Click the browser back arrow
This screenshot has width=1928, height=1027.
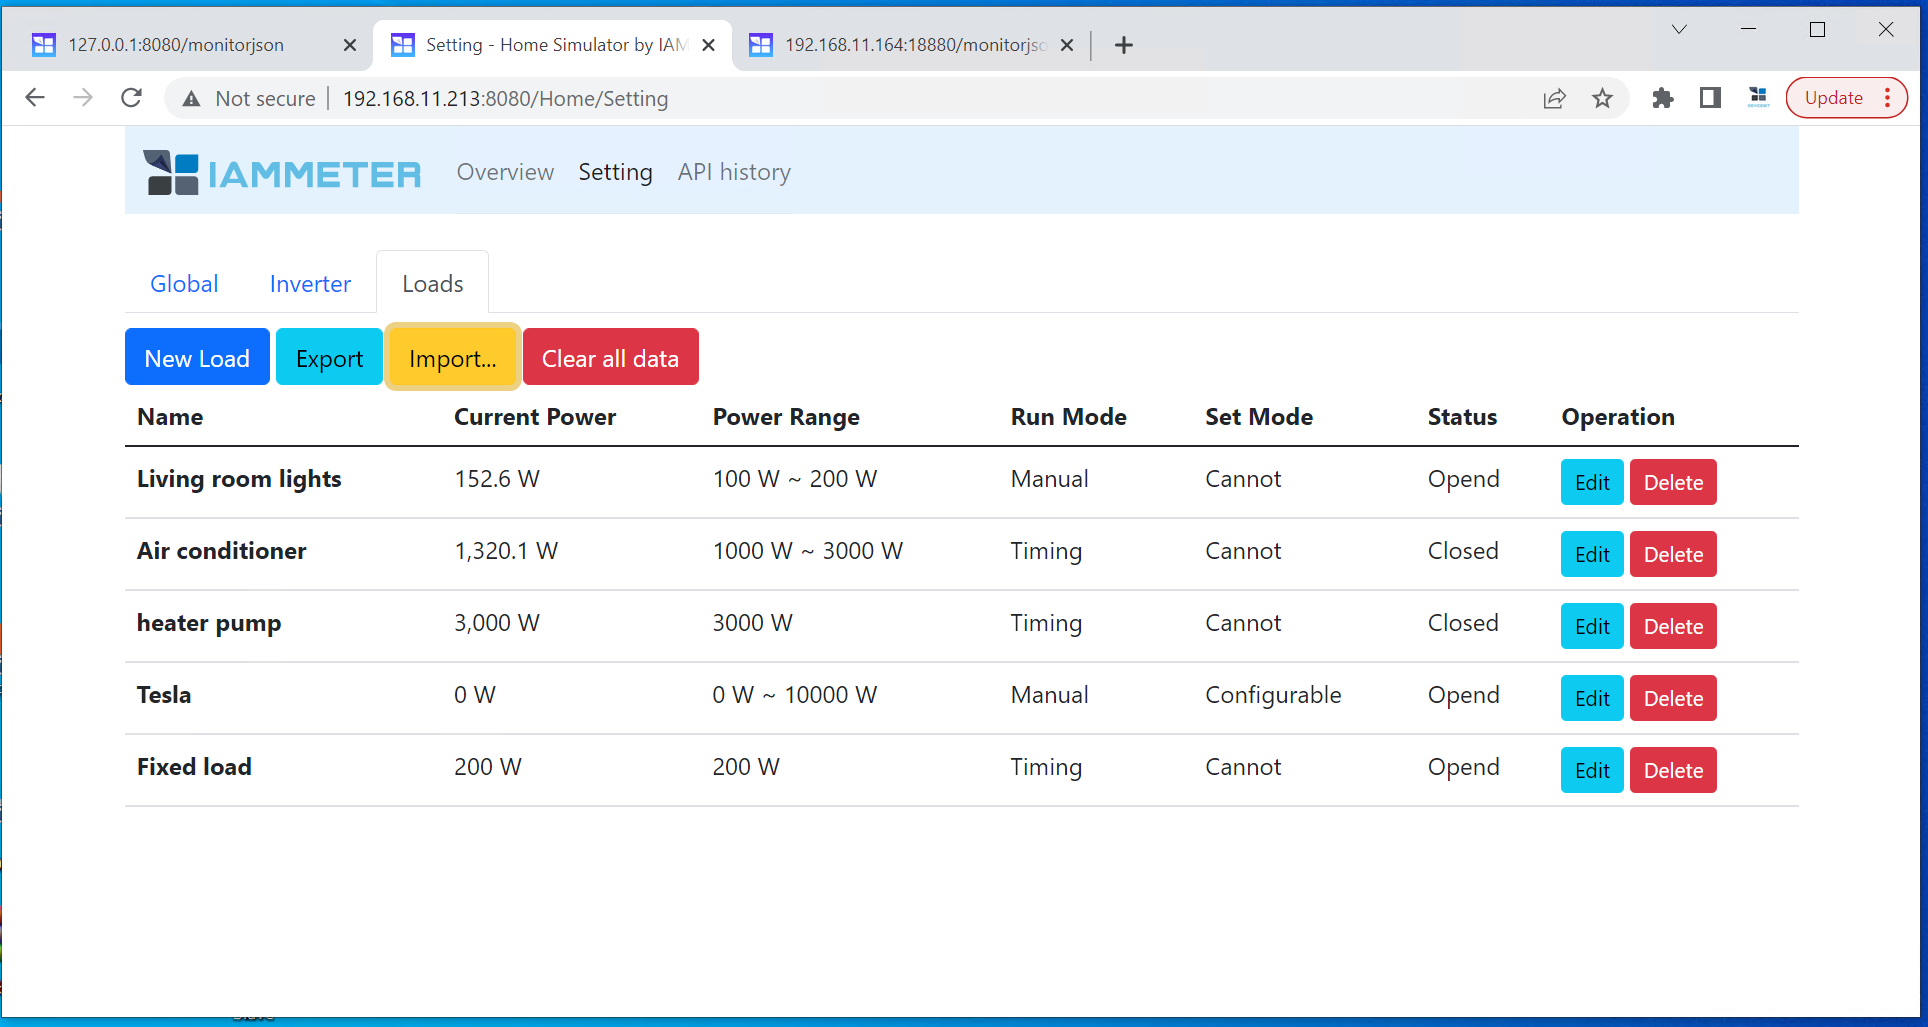click(35, 98)
